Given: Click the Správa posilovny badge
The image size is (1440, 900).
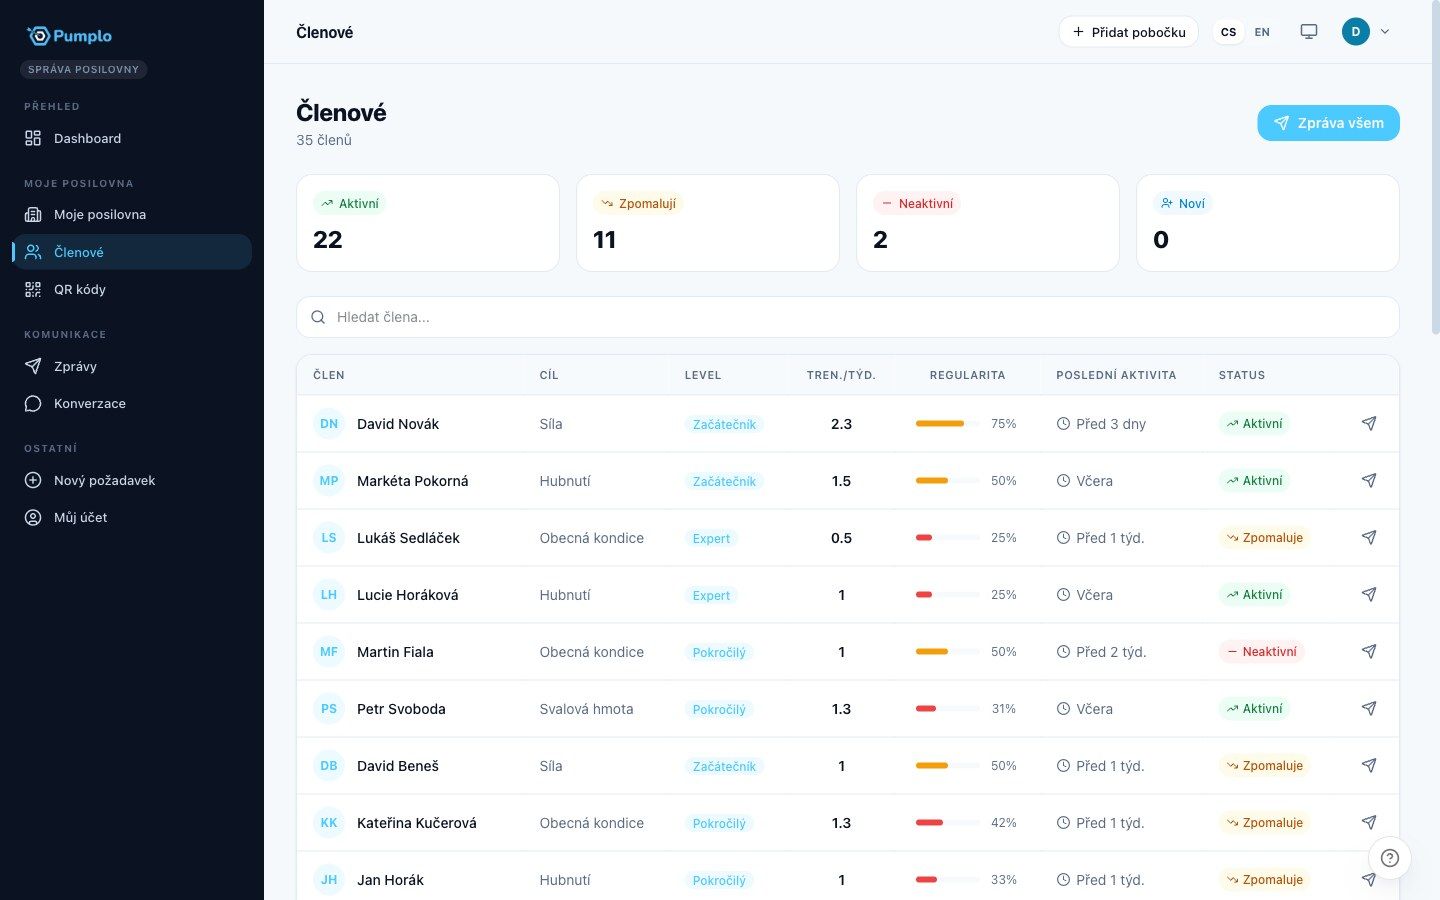Looking at the screenshot, I should pos(84,69).
